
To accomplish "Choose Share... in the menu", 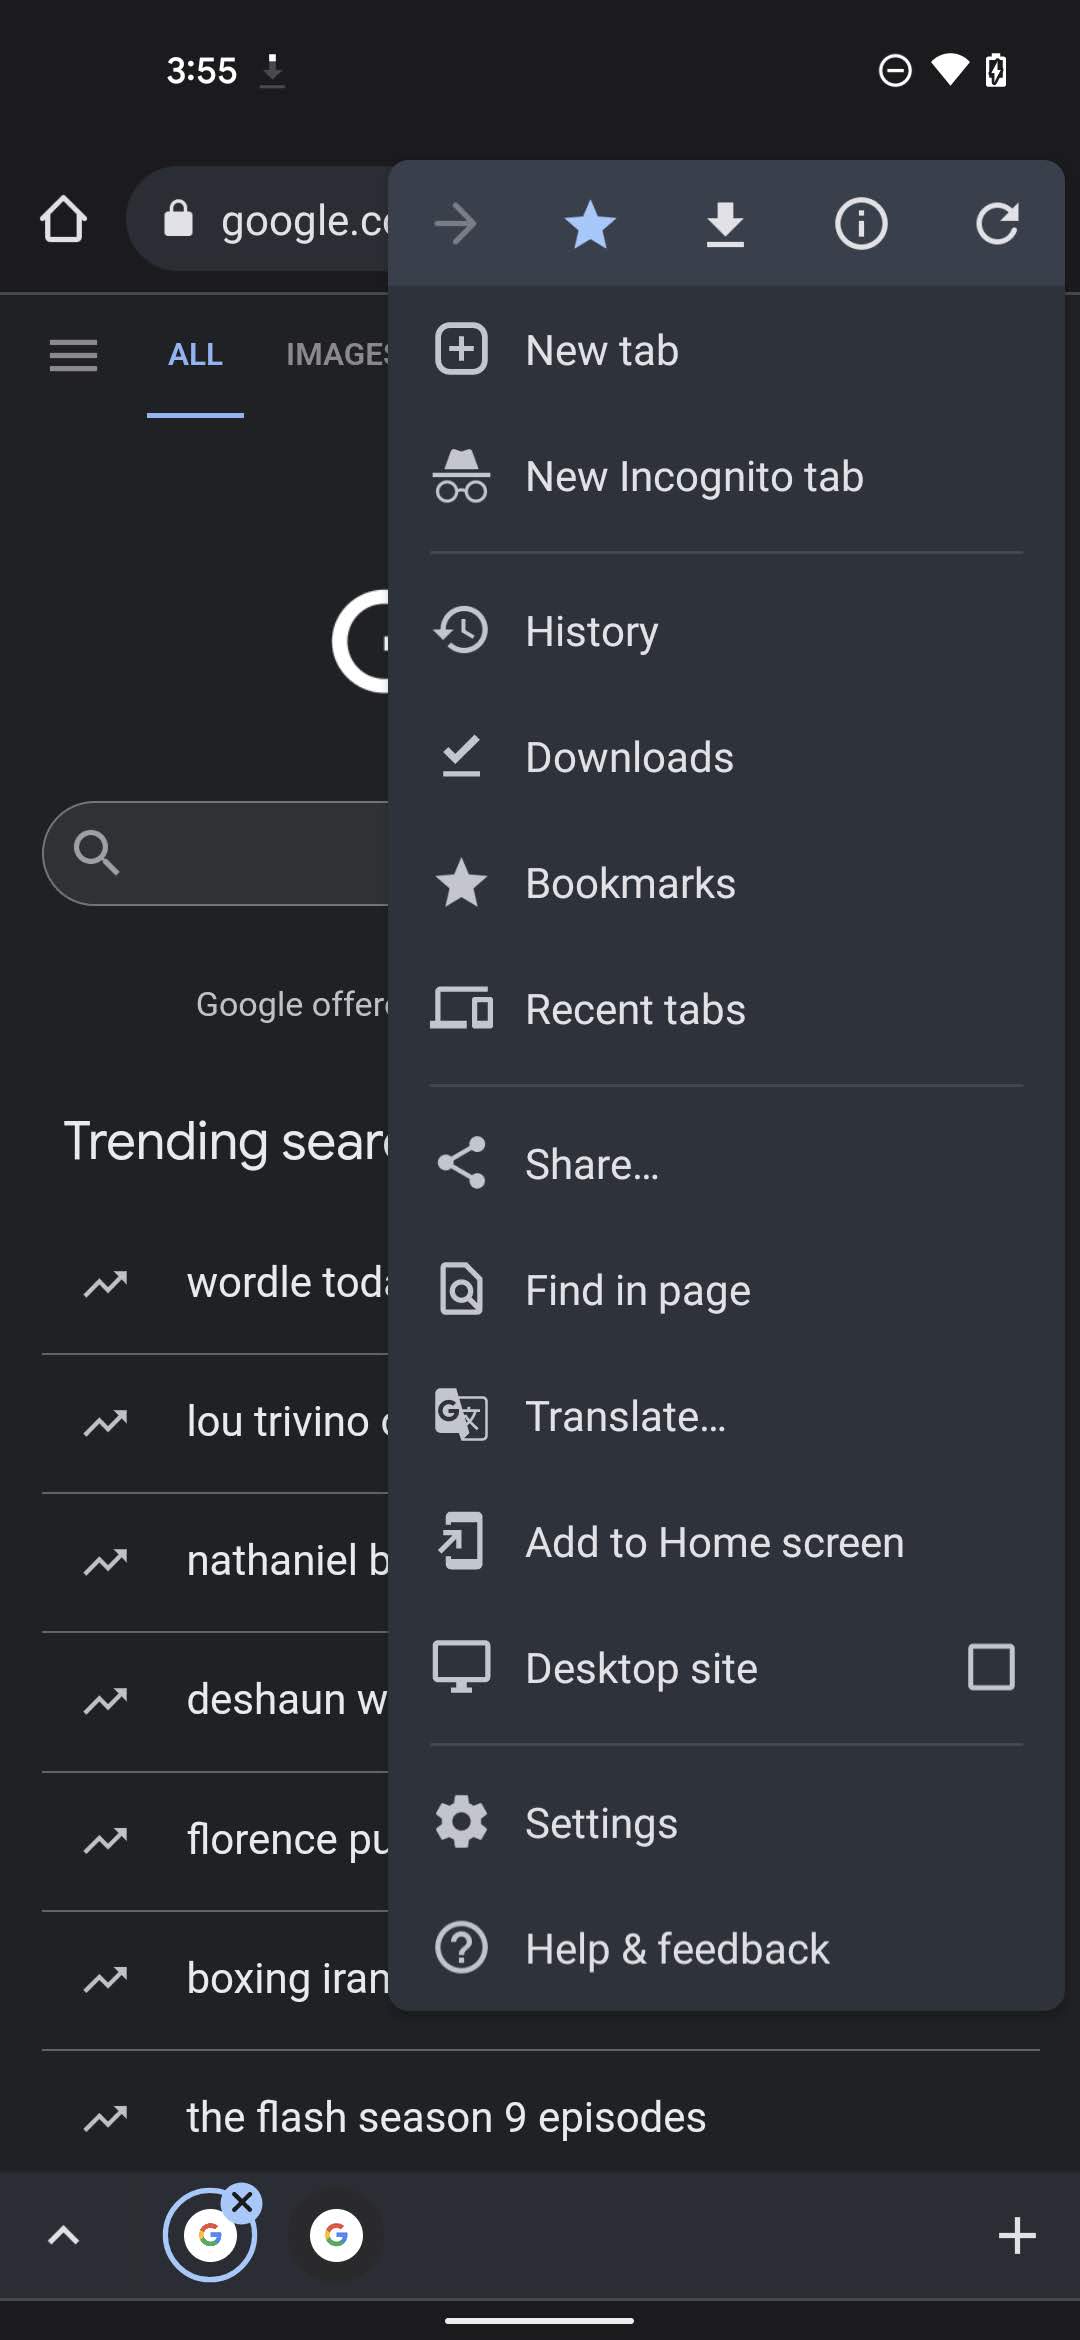I will (726, 1165).
